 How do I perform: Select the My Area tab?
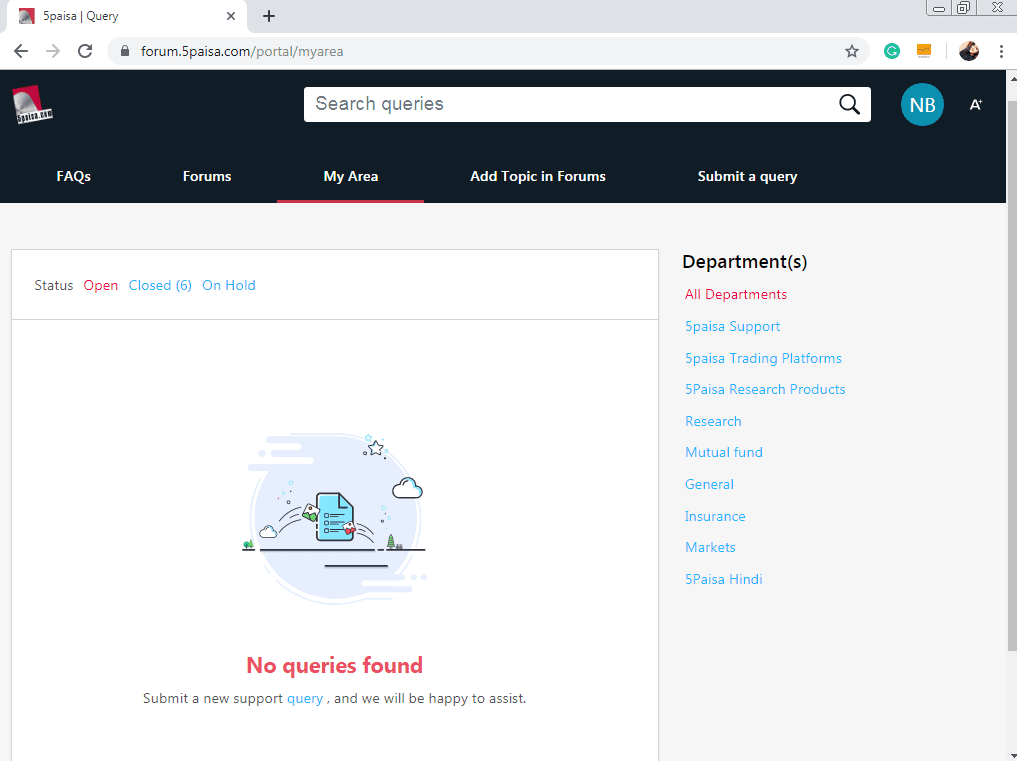[351, 176]
